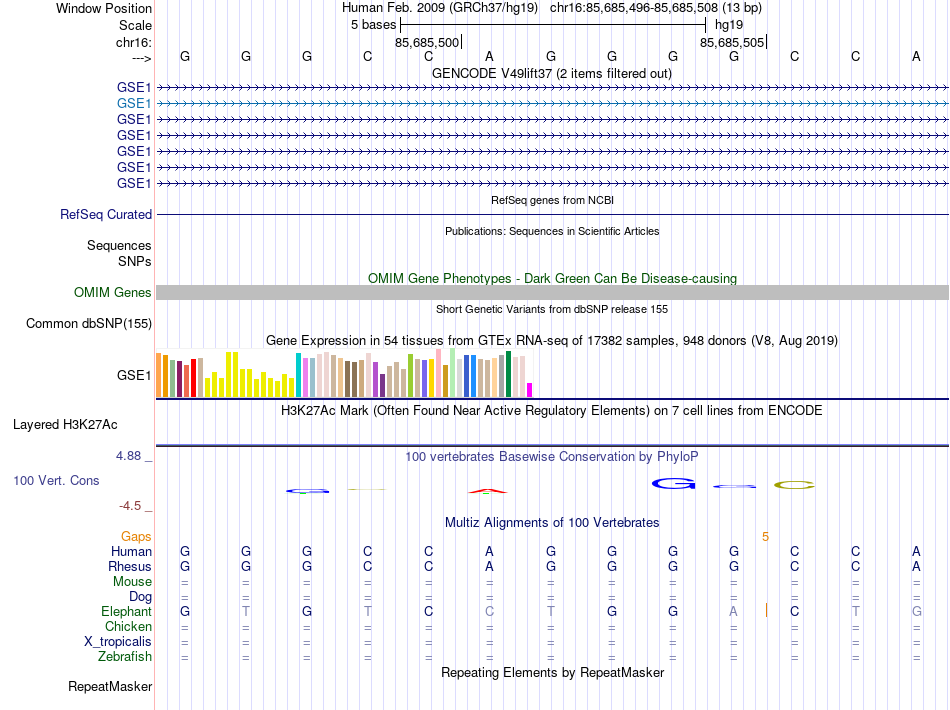Click the red A conservation logo letter
This screenshot has width=950, height=710.
(x=488, y=491)
